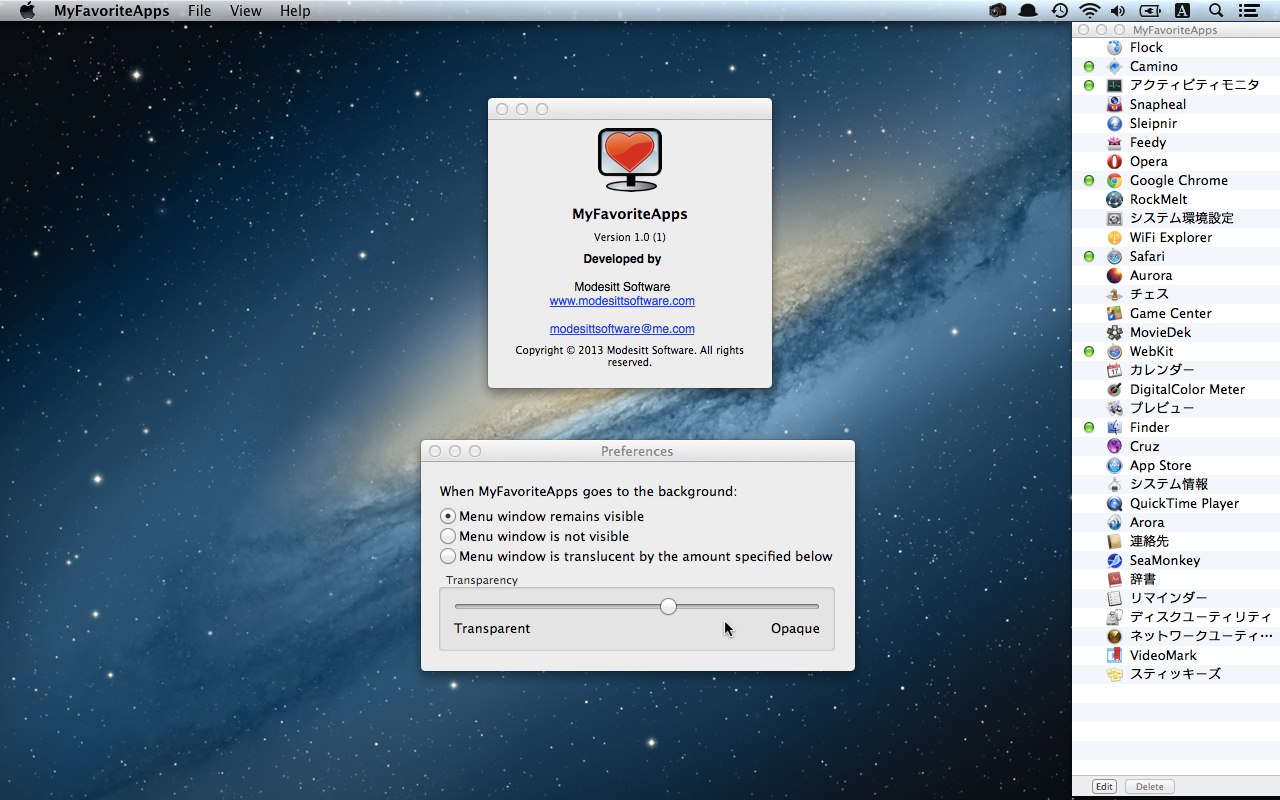The image size is (1280, 800).
Task: Click the RockMelt app icon
Action: [x=1114, y=200]
